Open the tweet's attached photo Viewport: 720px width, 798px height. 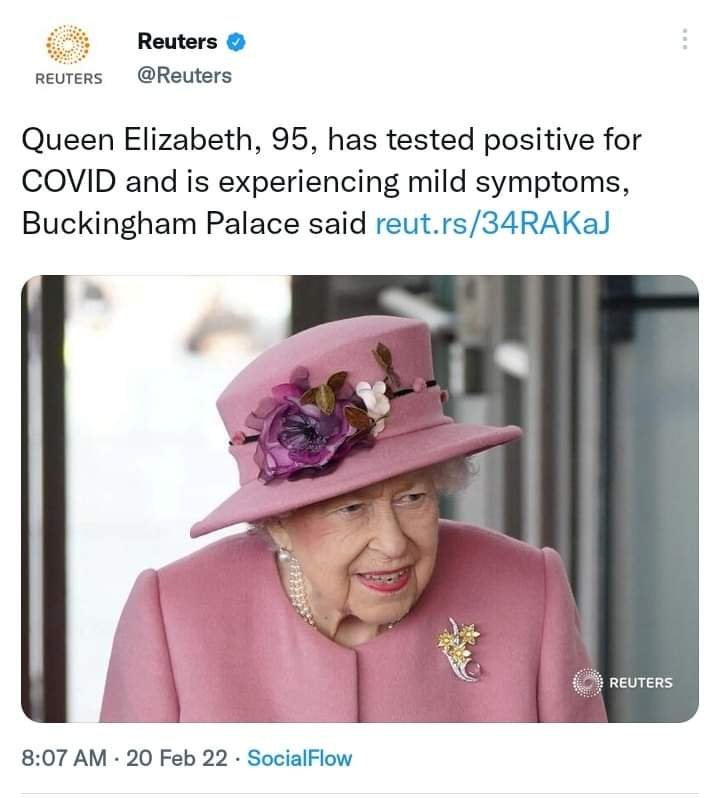[360, 499]
